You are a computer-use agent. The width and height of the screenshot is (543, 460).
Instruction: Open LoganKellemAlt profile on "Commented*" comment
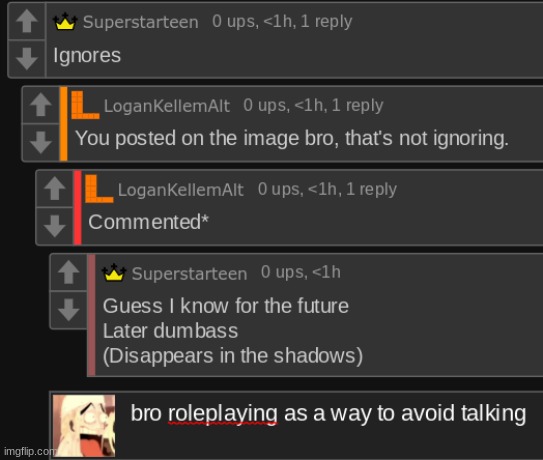(x=180, y=190)
